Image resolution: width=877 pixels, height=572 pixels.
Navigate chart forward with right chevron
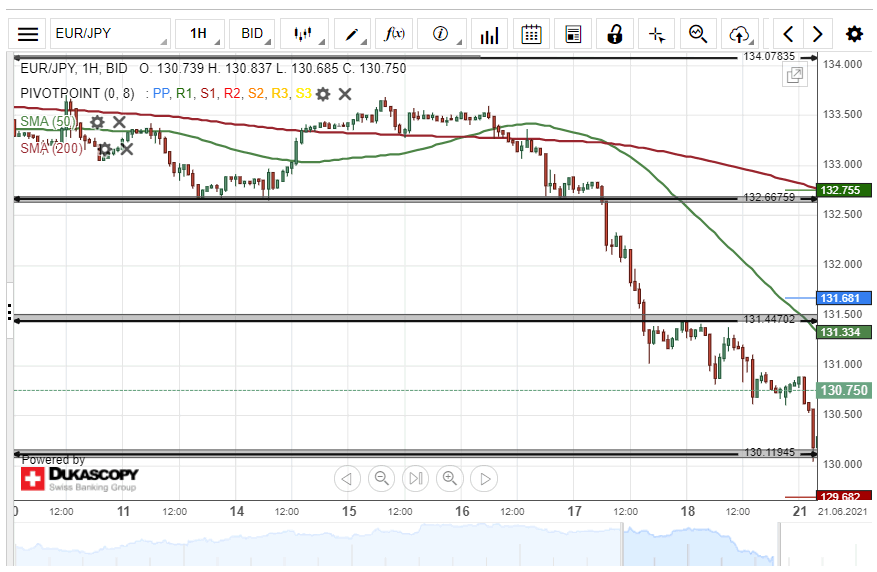tap(818, 34)
